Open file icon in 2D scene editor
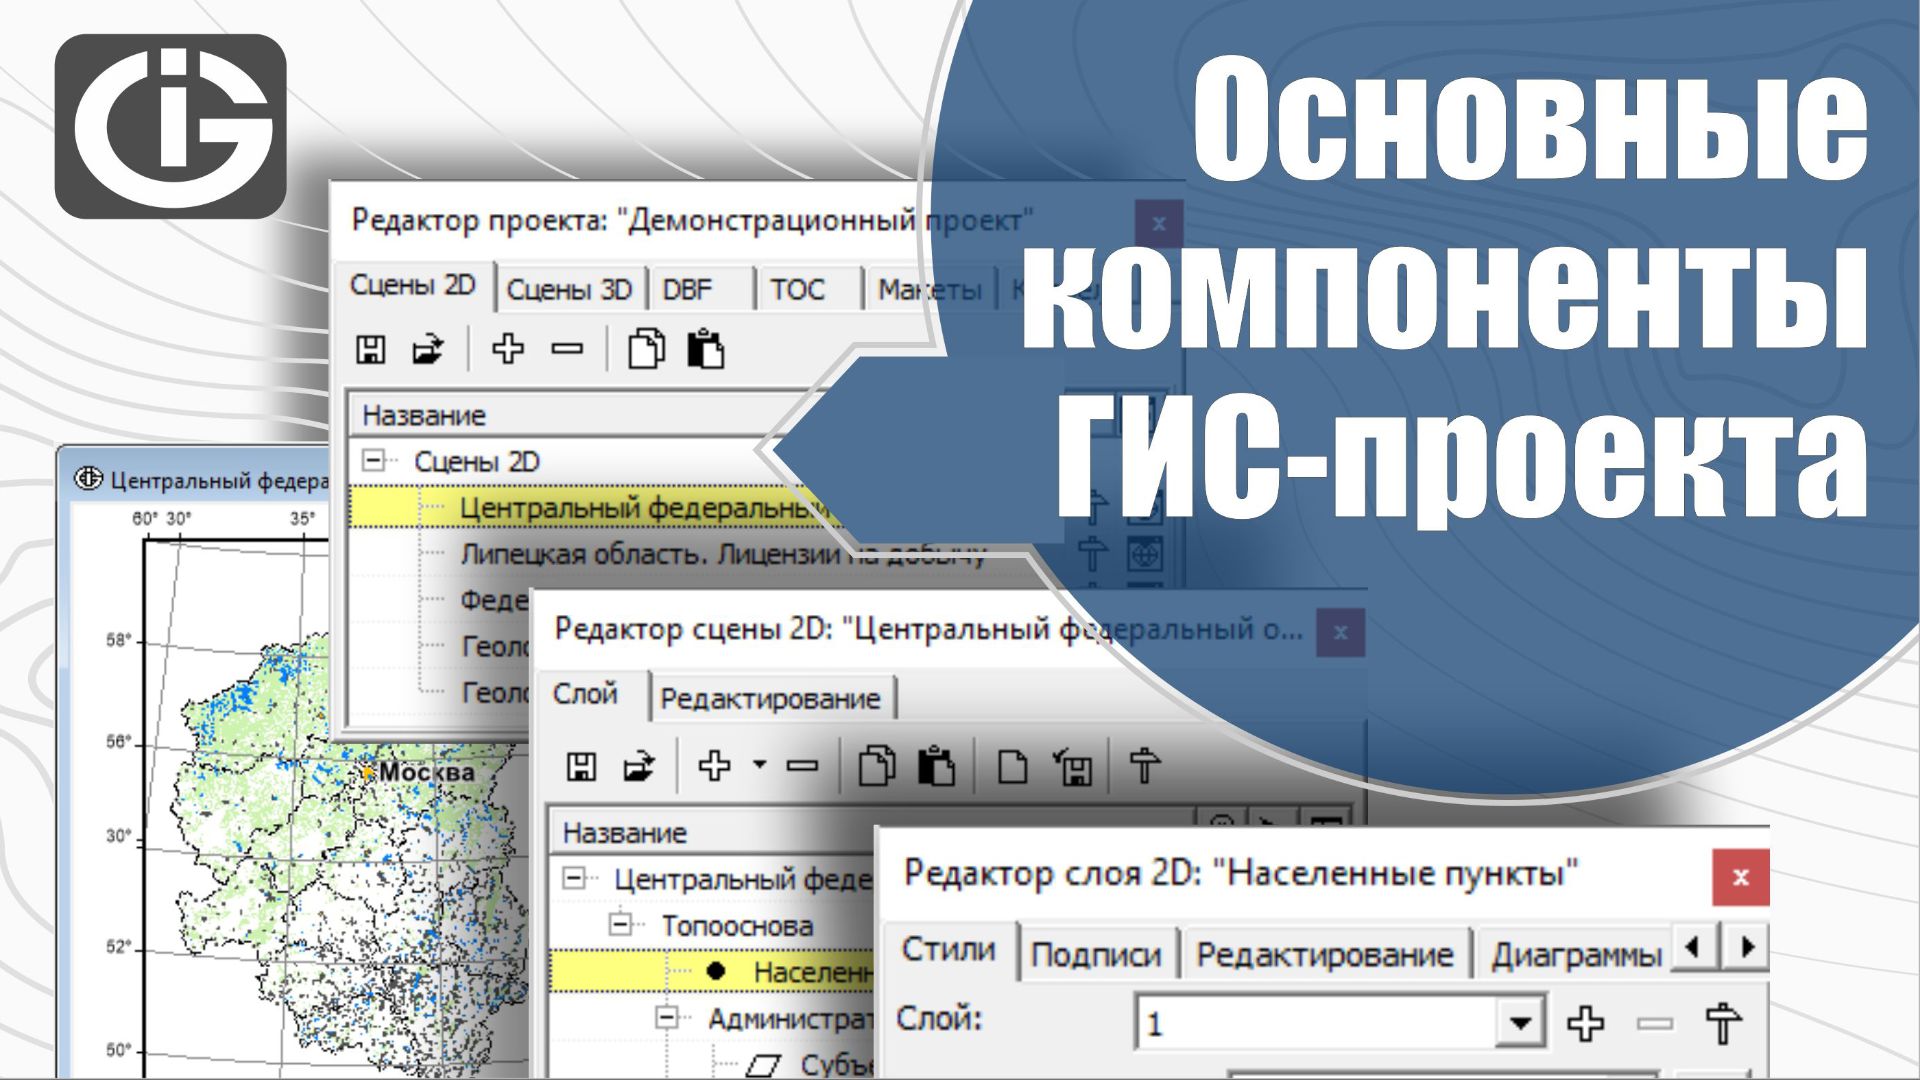Screen dimensions: 1920x1080 point(639,767)
